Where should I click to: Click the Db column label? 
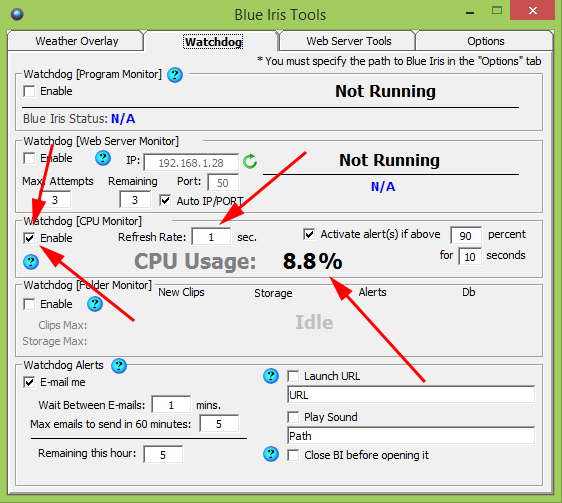click(468, 292)
